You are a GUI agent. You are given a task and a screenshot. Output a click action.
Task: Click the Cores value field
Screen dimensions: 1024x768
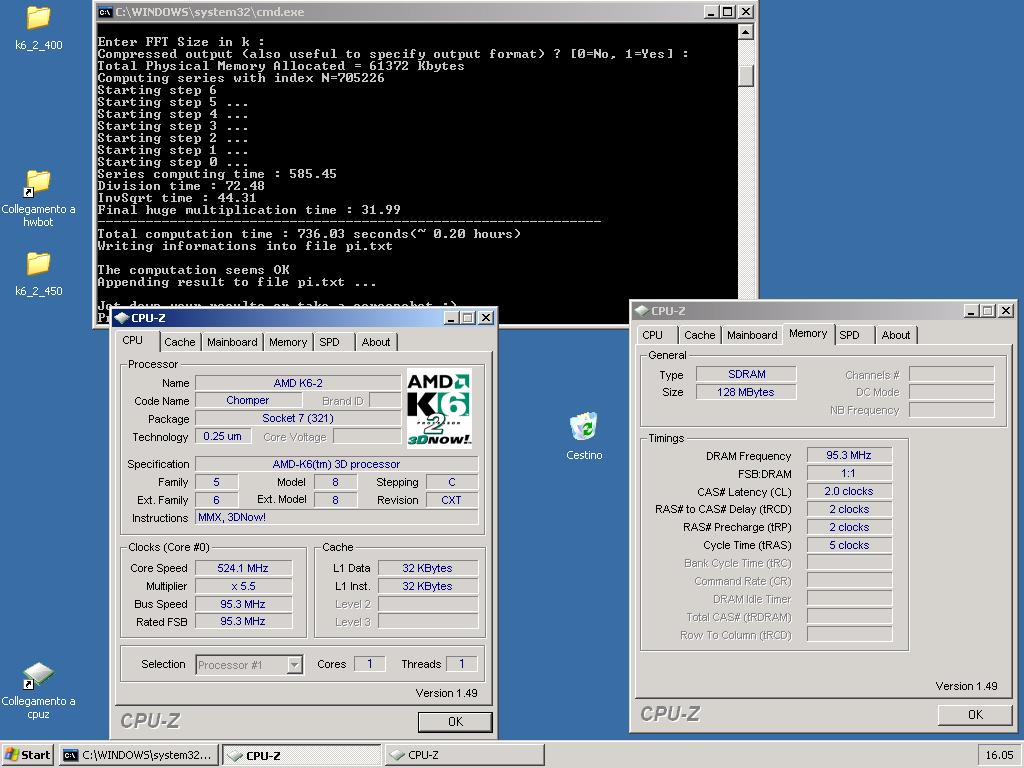pos(370,664)
